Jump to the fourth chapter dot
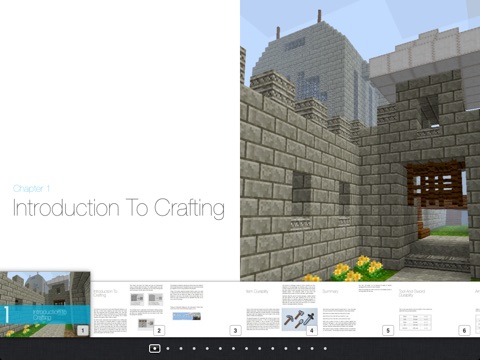 [194, 349]
